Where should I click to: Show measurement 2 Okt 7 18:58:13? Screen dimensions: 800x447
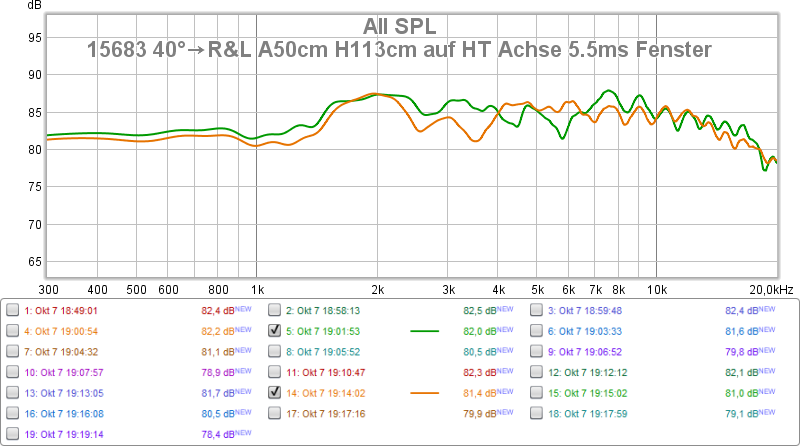pyautogui.click(x=275, y=310)
